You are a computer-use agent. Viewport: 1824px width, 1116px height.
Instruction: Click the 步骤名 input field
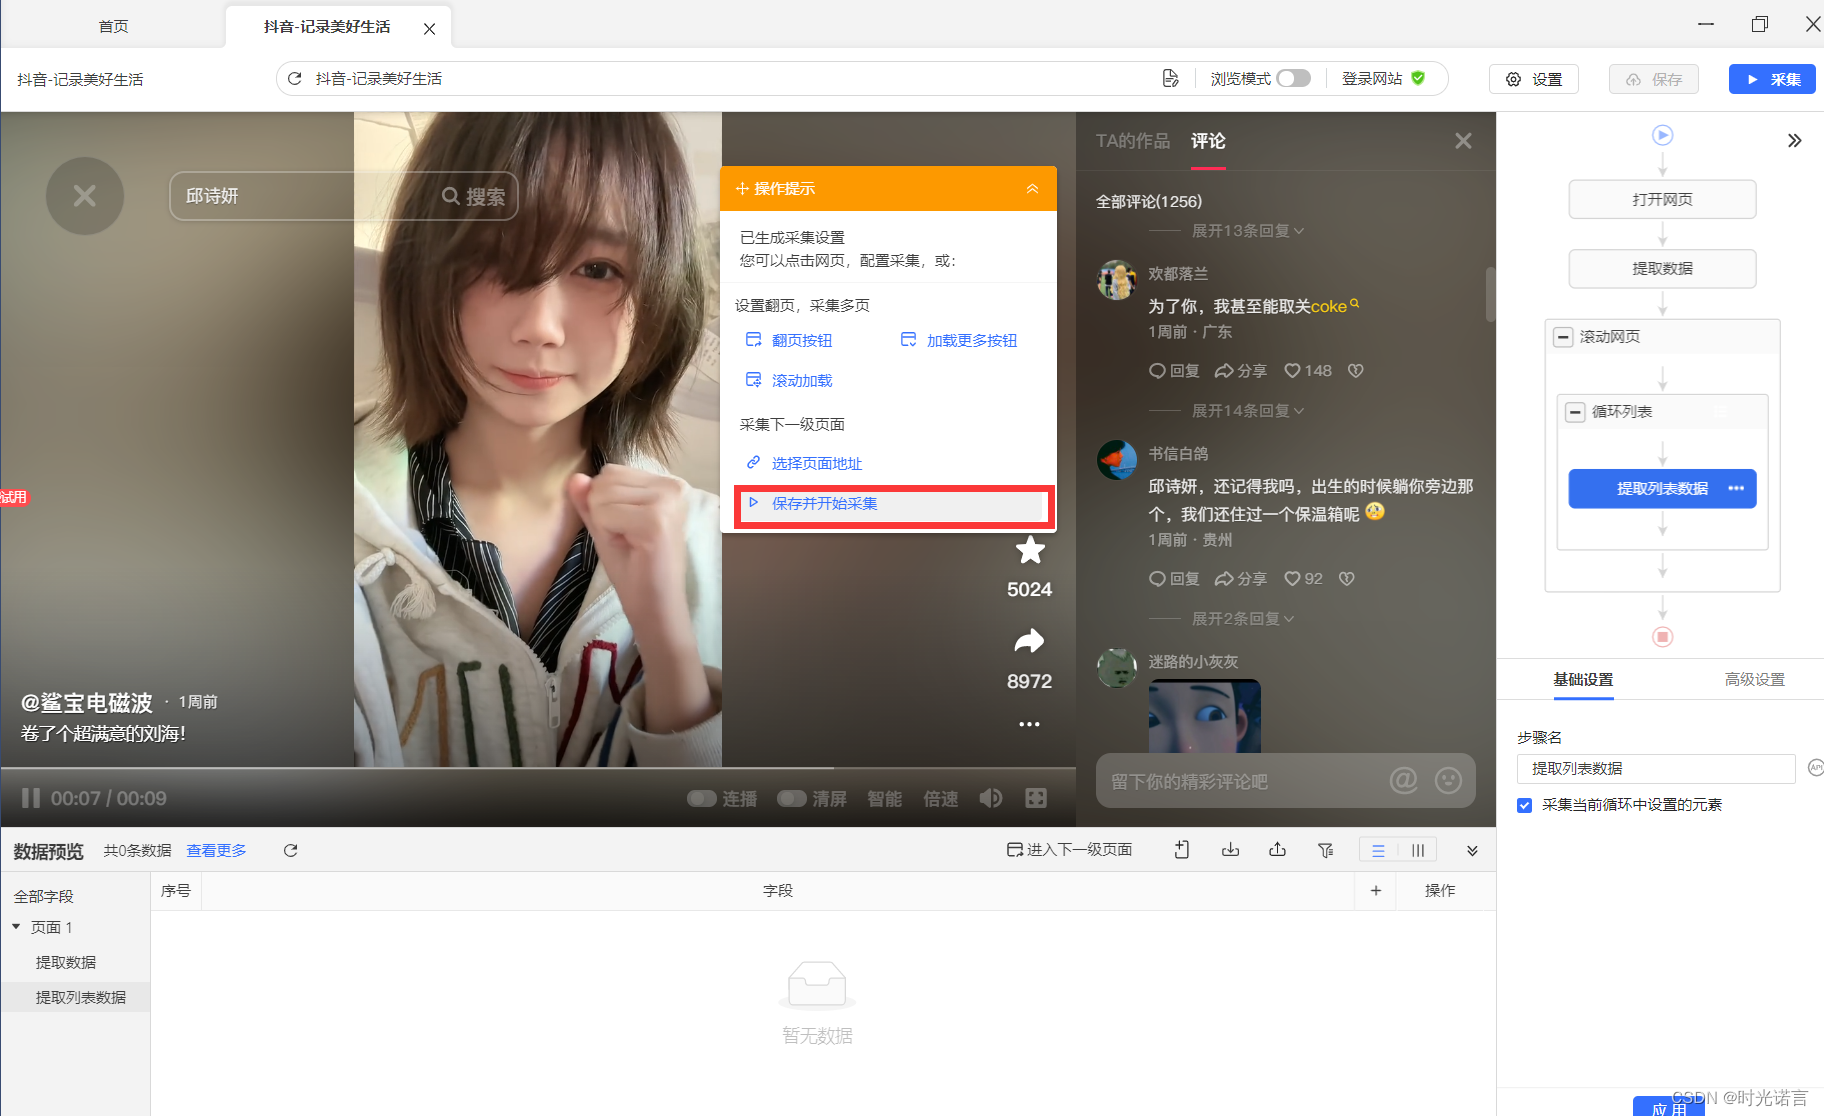click(x=1656, y=768)
